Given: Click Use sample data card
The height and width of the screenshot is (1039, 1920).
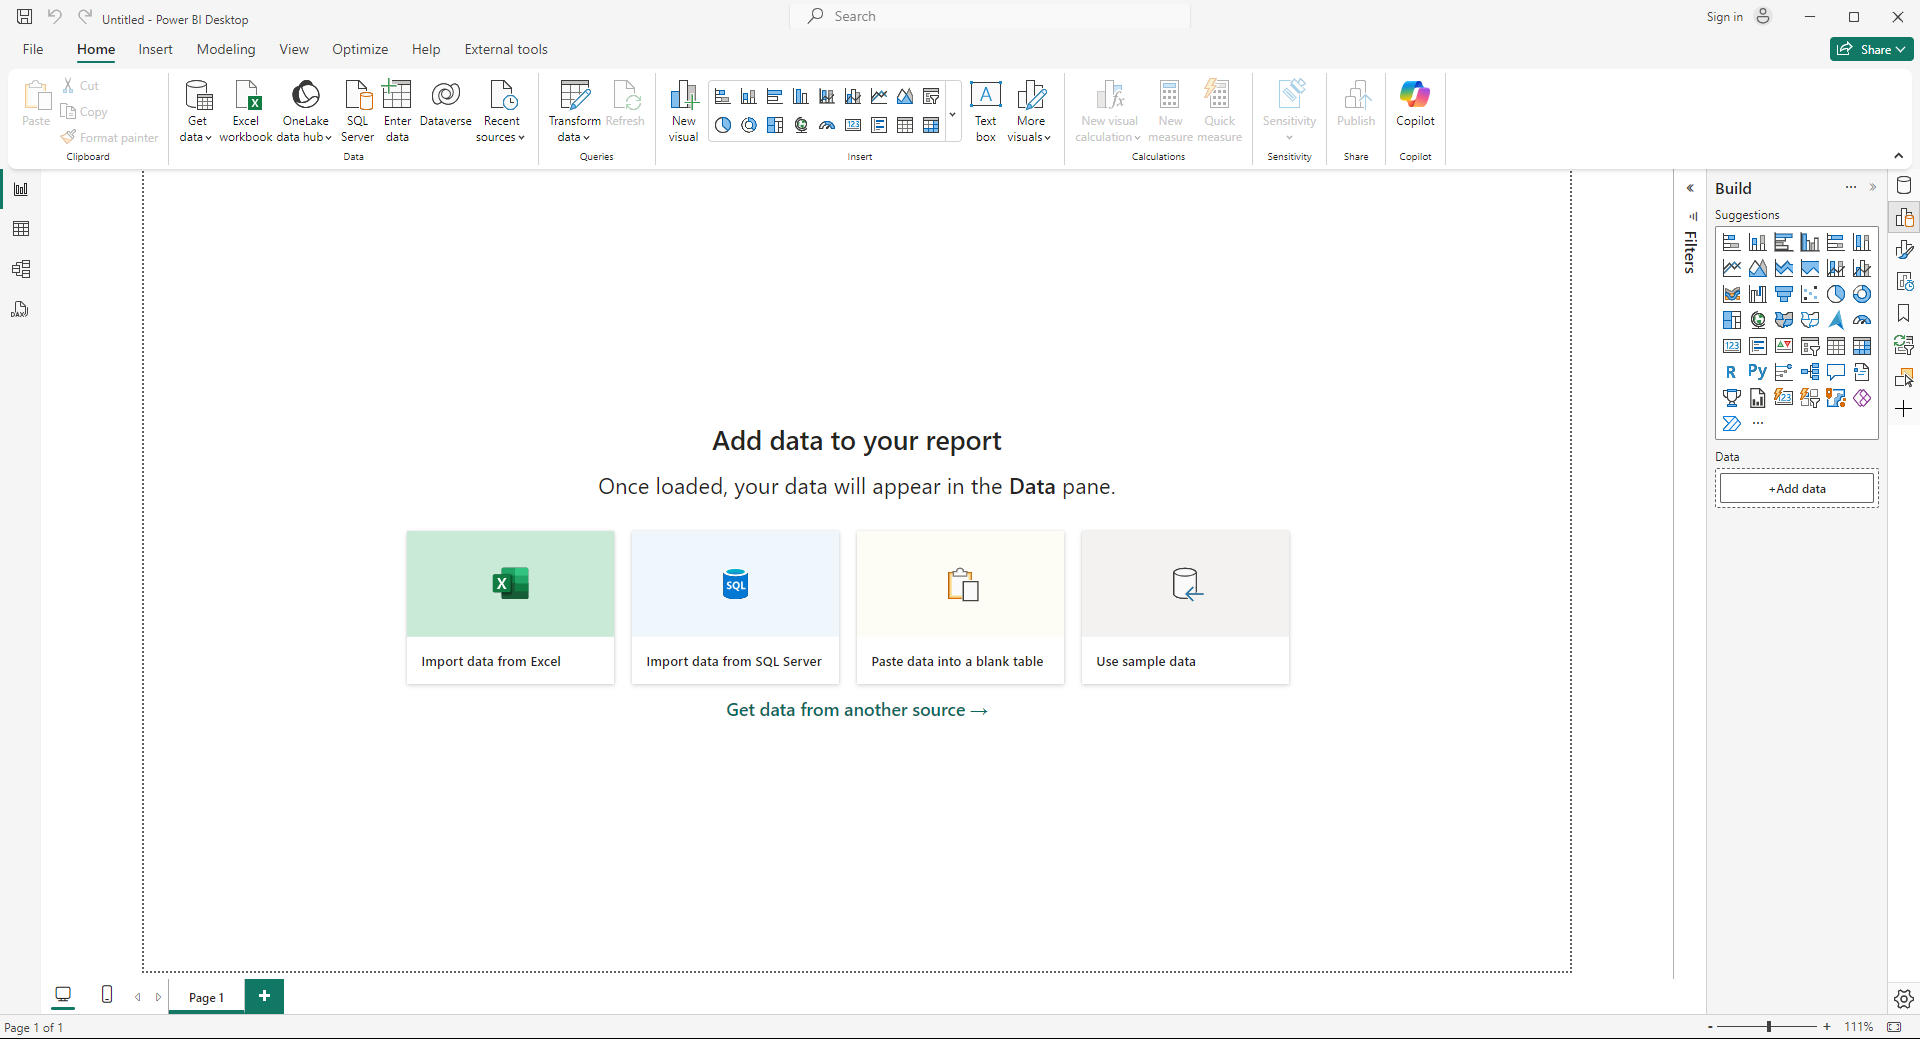Looking at the screenshot, I should click(1185, 607).
